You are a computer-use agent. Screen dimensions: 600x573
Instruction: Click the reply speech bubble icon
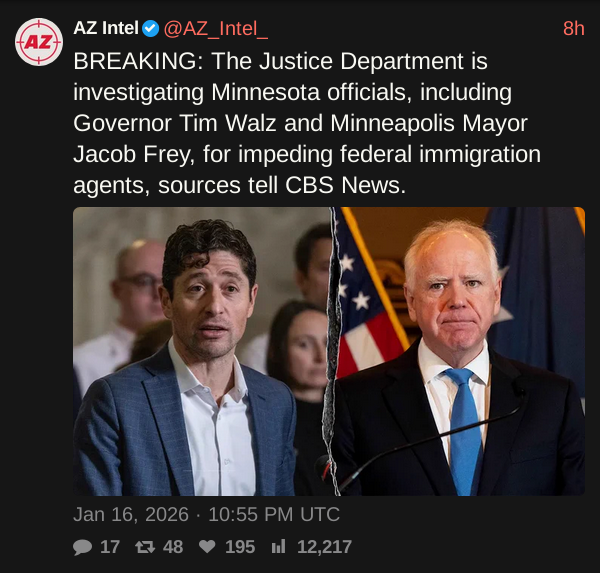click(x=82, y=547)
